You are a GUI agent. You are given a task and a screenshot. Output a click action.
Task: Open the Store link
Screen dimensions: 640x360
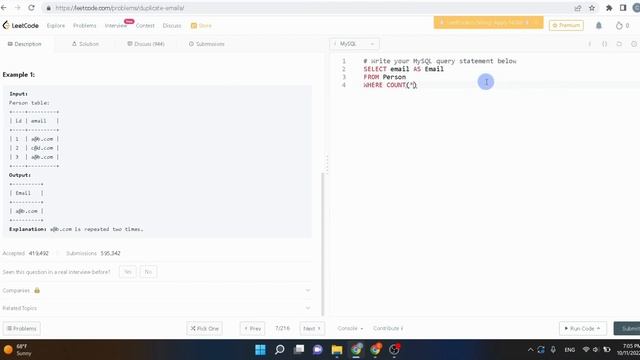(201, 26)
